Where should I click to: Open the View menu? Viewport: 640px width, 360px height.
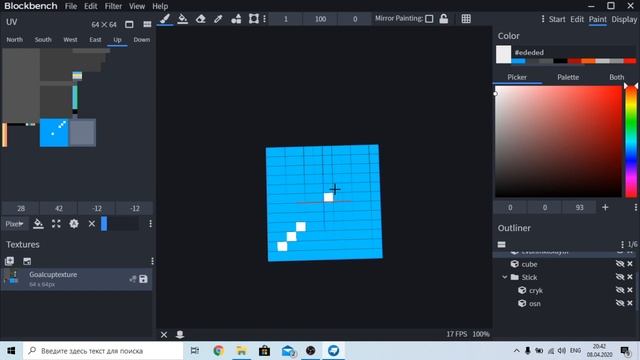click(x=137, y=6)
